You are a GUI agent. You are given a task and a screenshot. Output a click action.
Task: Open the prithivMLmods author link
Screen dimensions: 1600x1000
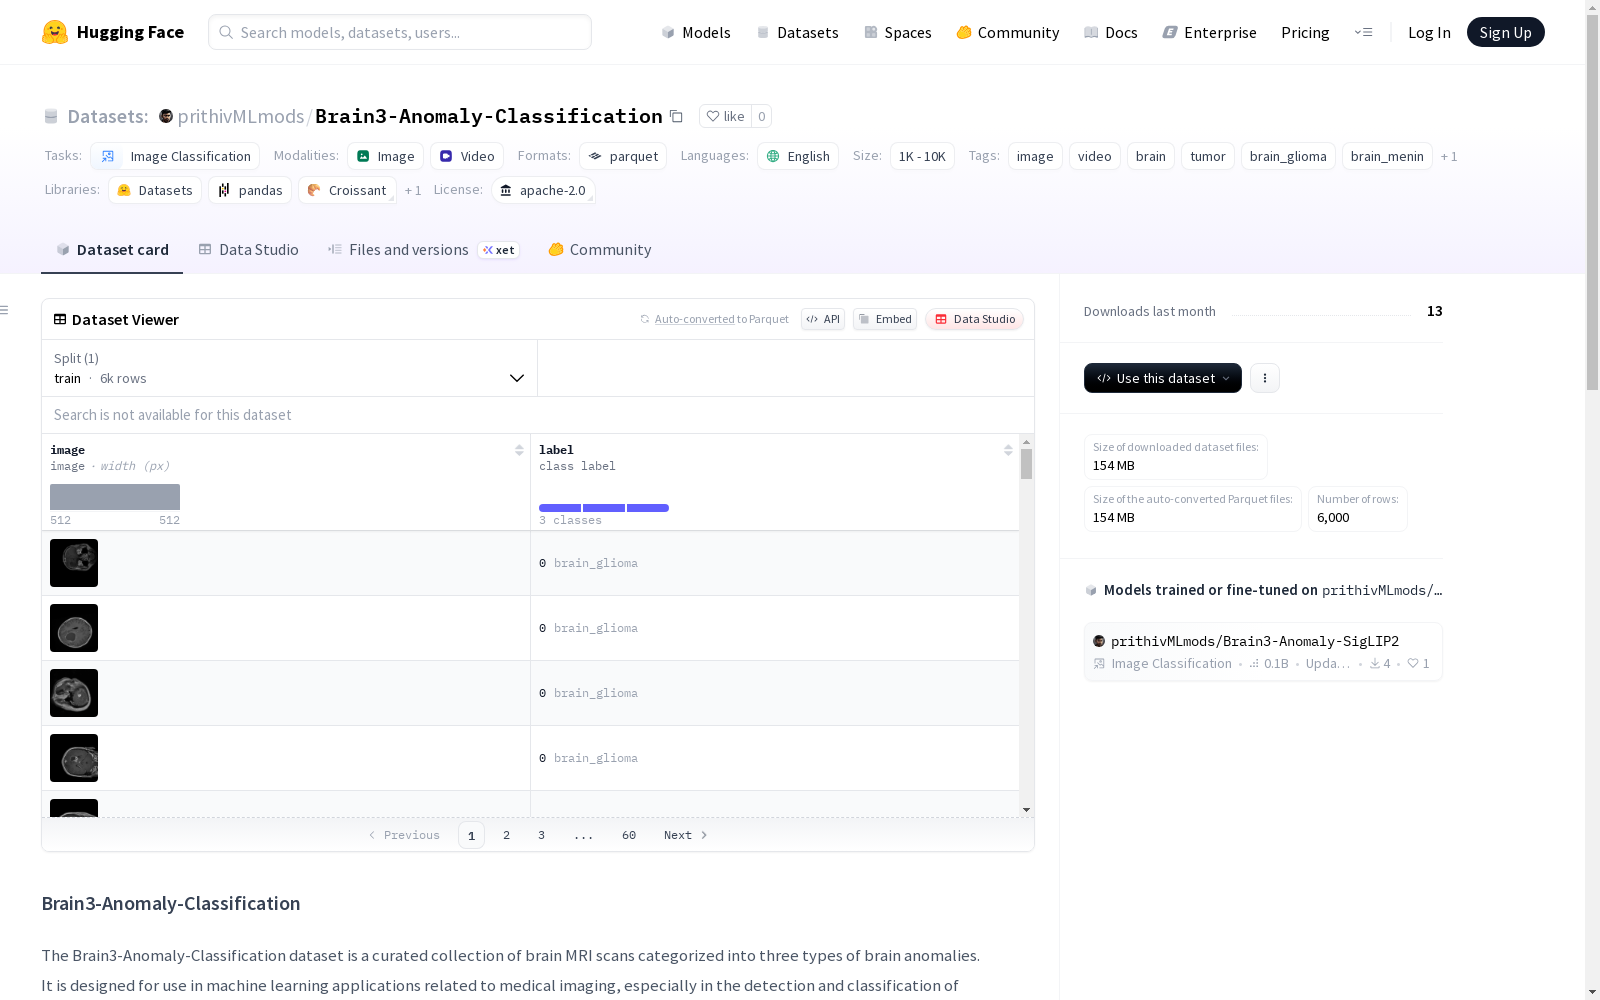point(241,116)
